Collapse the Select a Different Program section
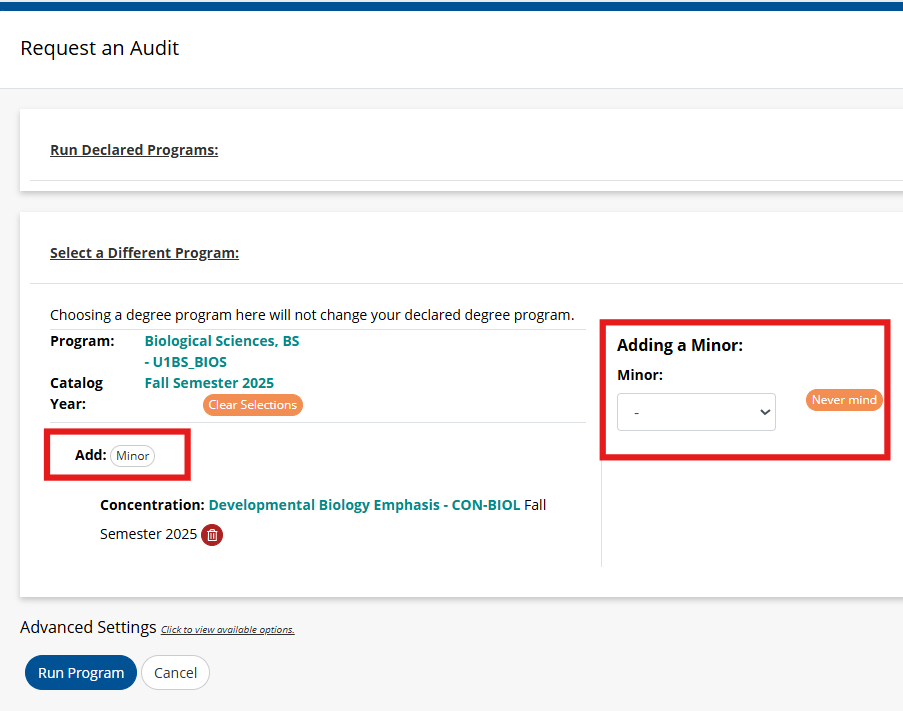The width and height of the screenshot is (903, 711). 145,253
